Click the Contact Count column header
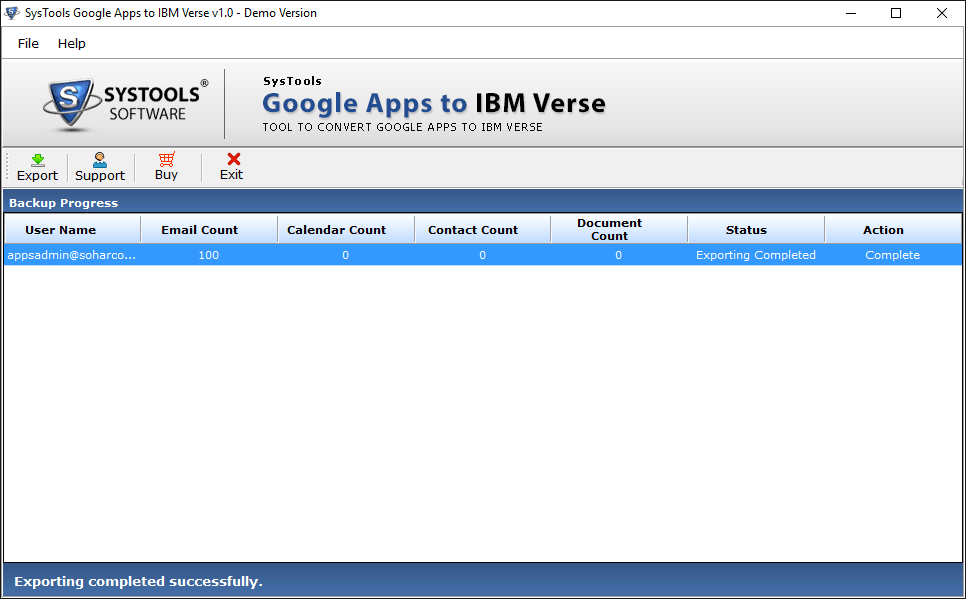 coord(482,230)
